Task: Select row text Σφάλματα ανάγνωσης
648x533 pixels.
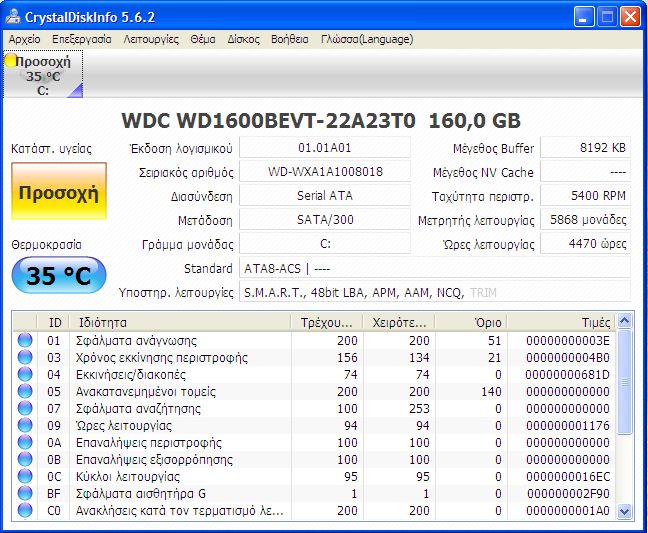Action: (x=136, y=341)
